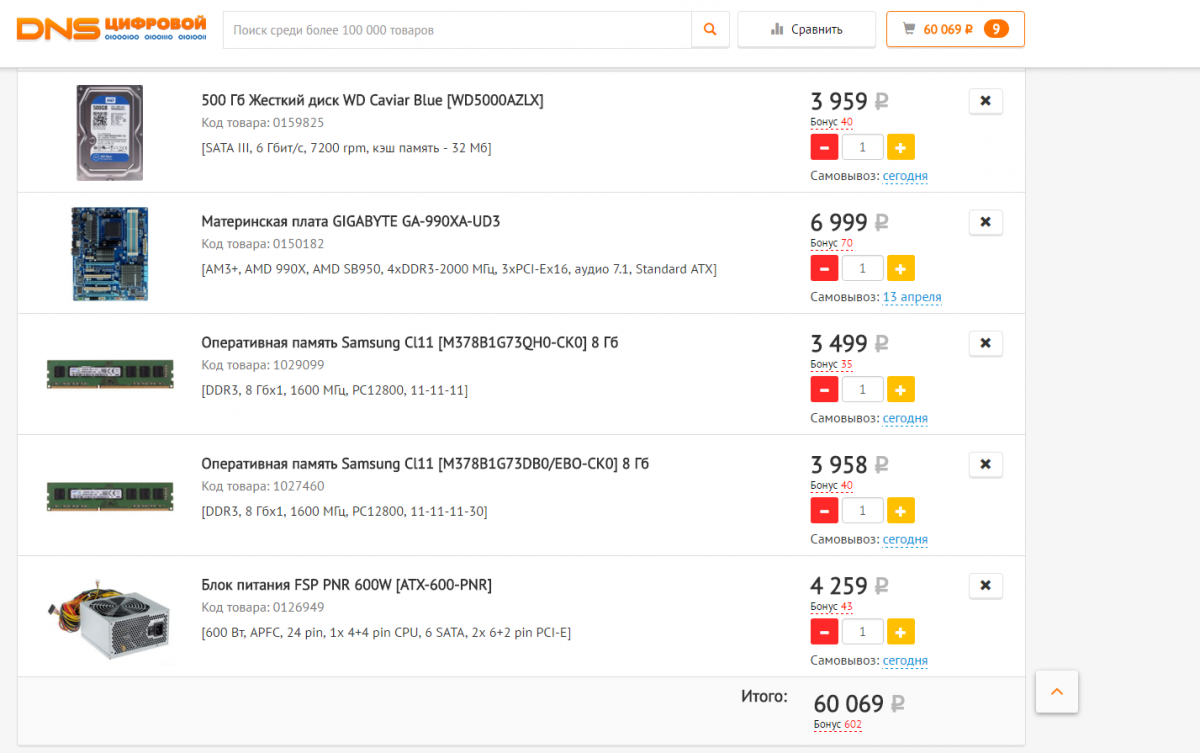Screen dimensions: 1200x753
Task: Click pickup date 13 апреля for motherboard
Action: click(x=912, y=297)
